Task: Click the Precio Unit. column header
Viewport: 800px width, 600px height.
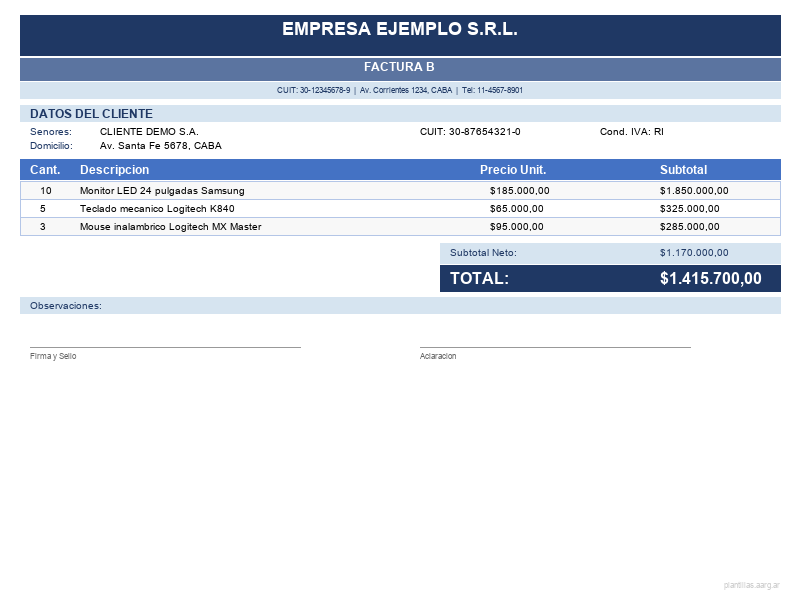Action: coord(513,170)
